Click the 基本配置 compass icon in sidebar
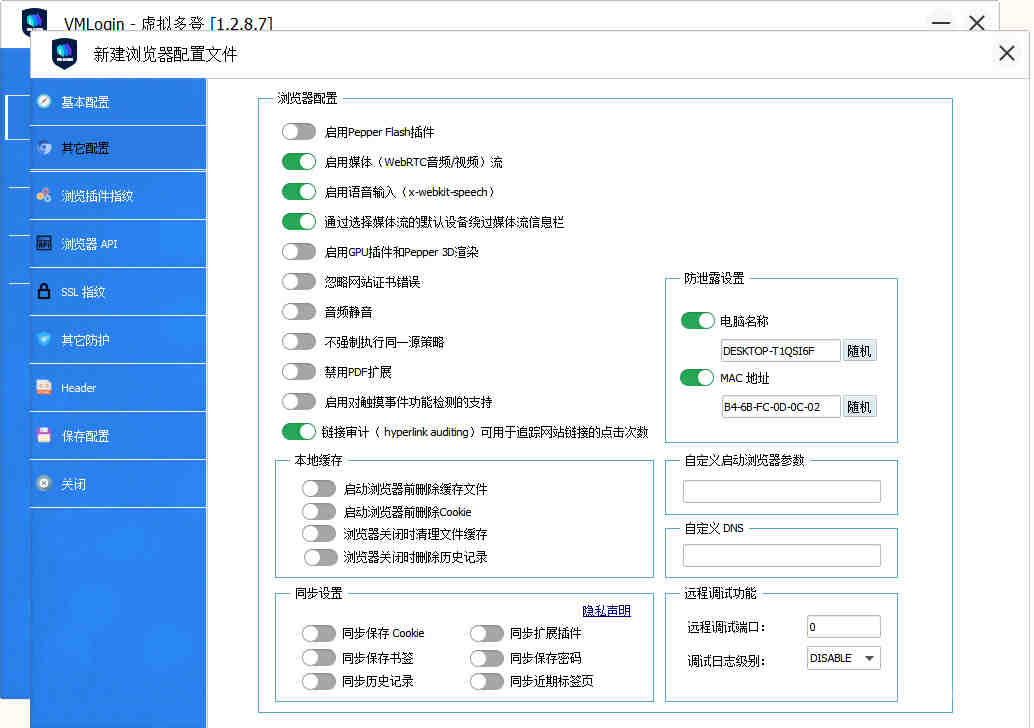 [x=44, y=101]
